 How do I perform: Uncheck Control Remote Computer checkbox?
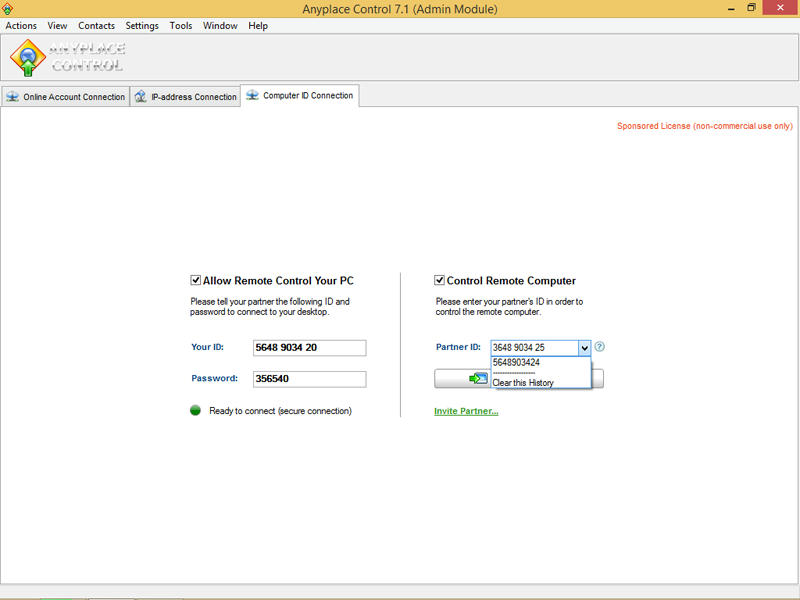[x=439, y=280]
